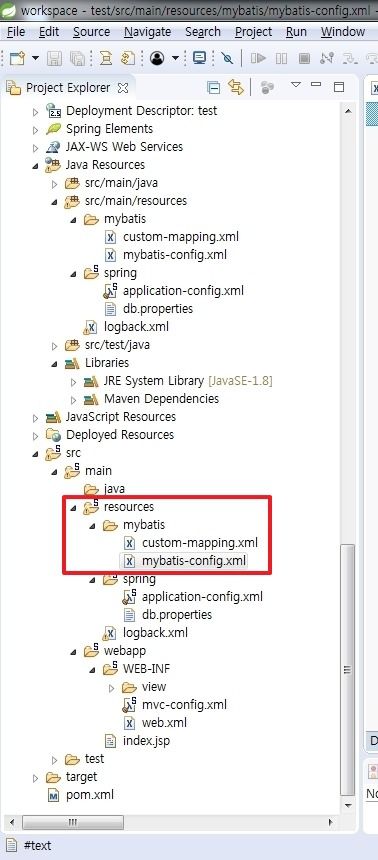This screenshot has height=860, width=378.
Task: Expand the Spring Elements node
Action: coord(36,130)
